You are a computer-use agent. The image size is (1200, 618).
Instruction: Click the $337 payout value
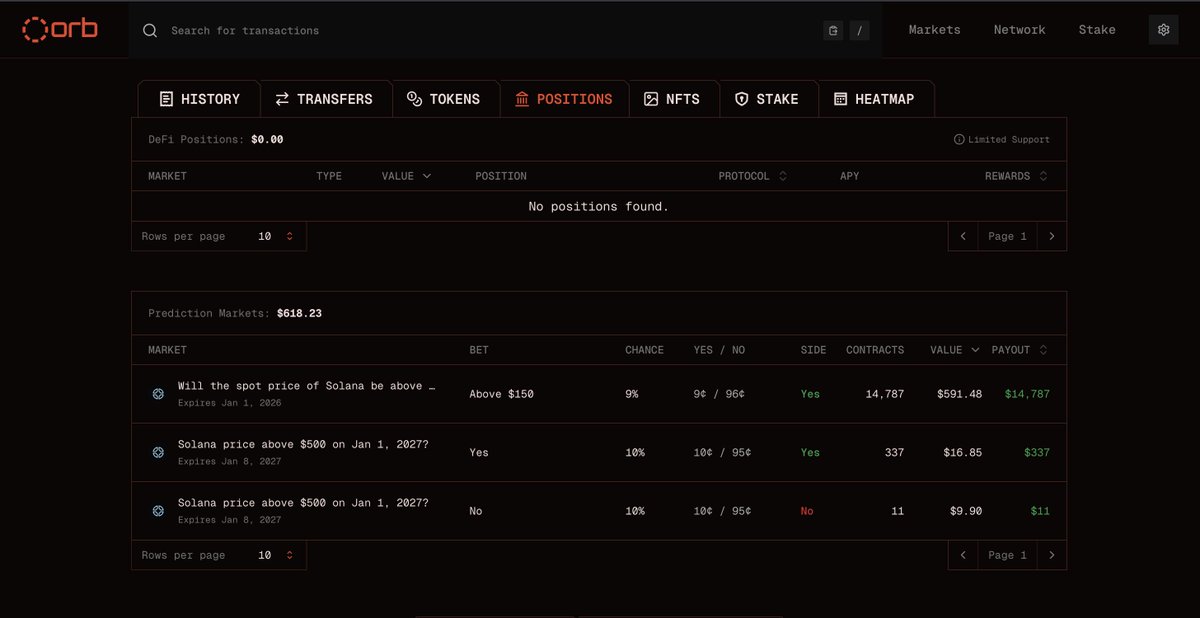click(1036, 452)
